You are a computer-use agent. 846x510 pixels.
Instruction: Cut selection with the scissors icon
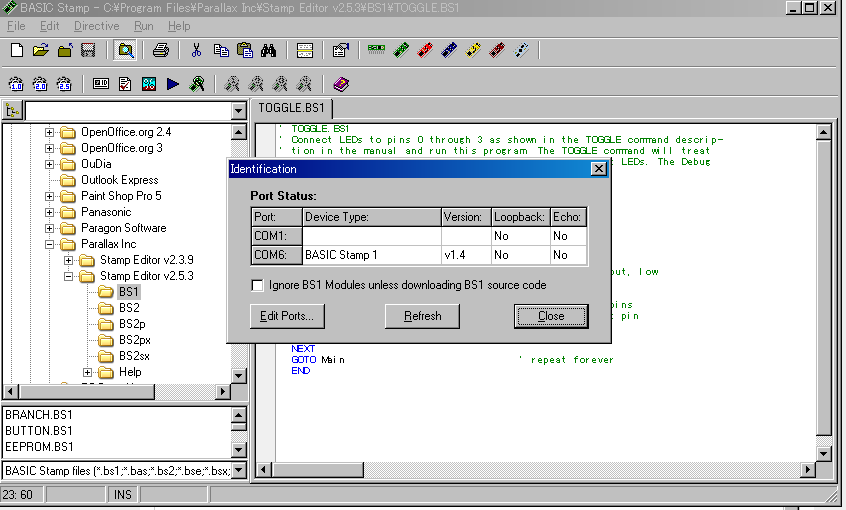196,51
